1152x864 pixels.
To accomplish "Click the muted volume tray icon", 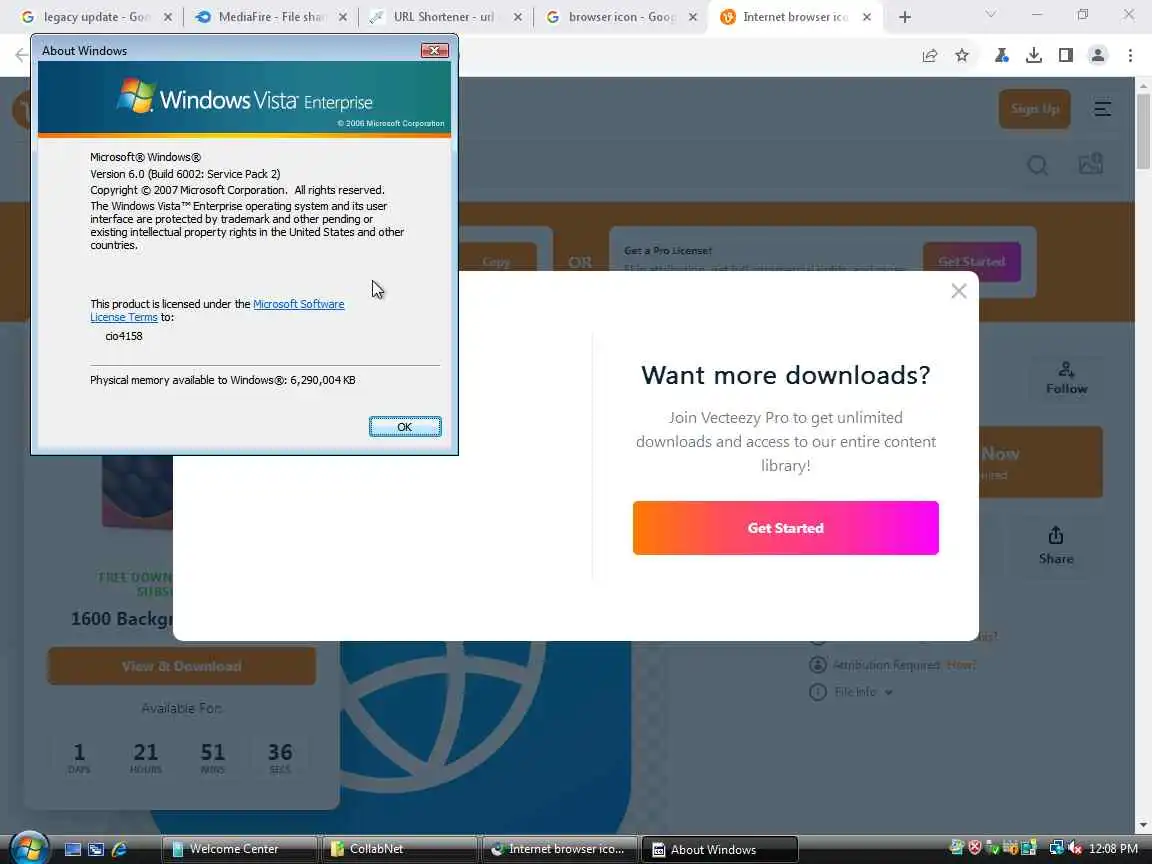I will (x=1075, y=848).
